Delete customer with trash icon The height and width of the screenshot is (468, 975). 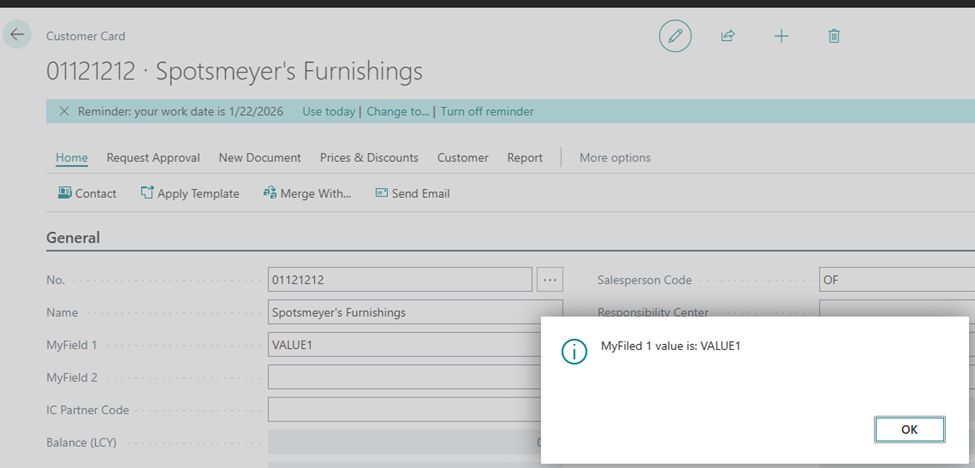click(834, 36)
